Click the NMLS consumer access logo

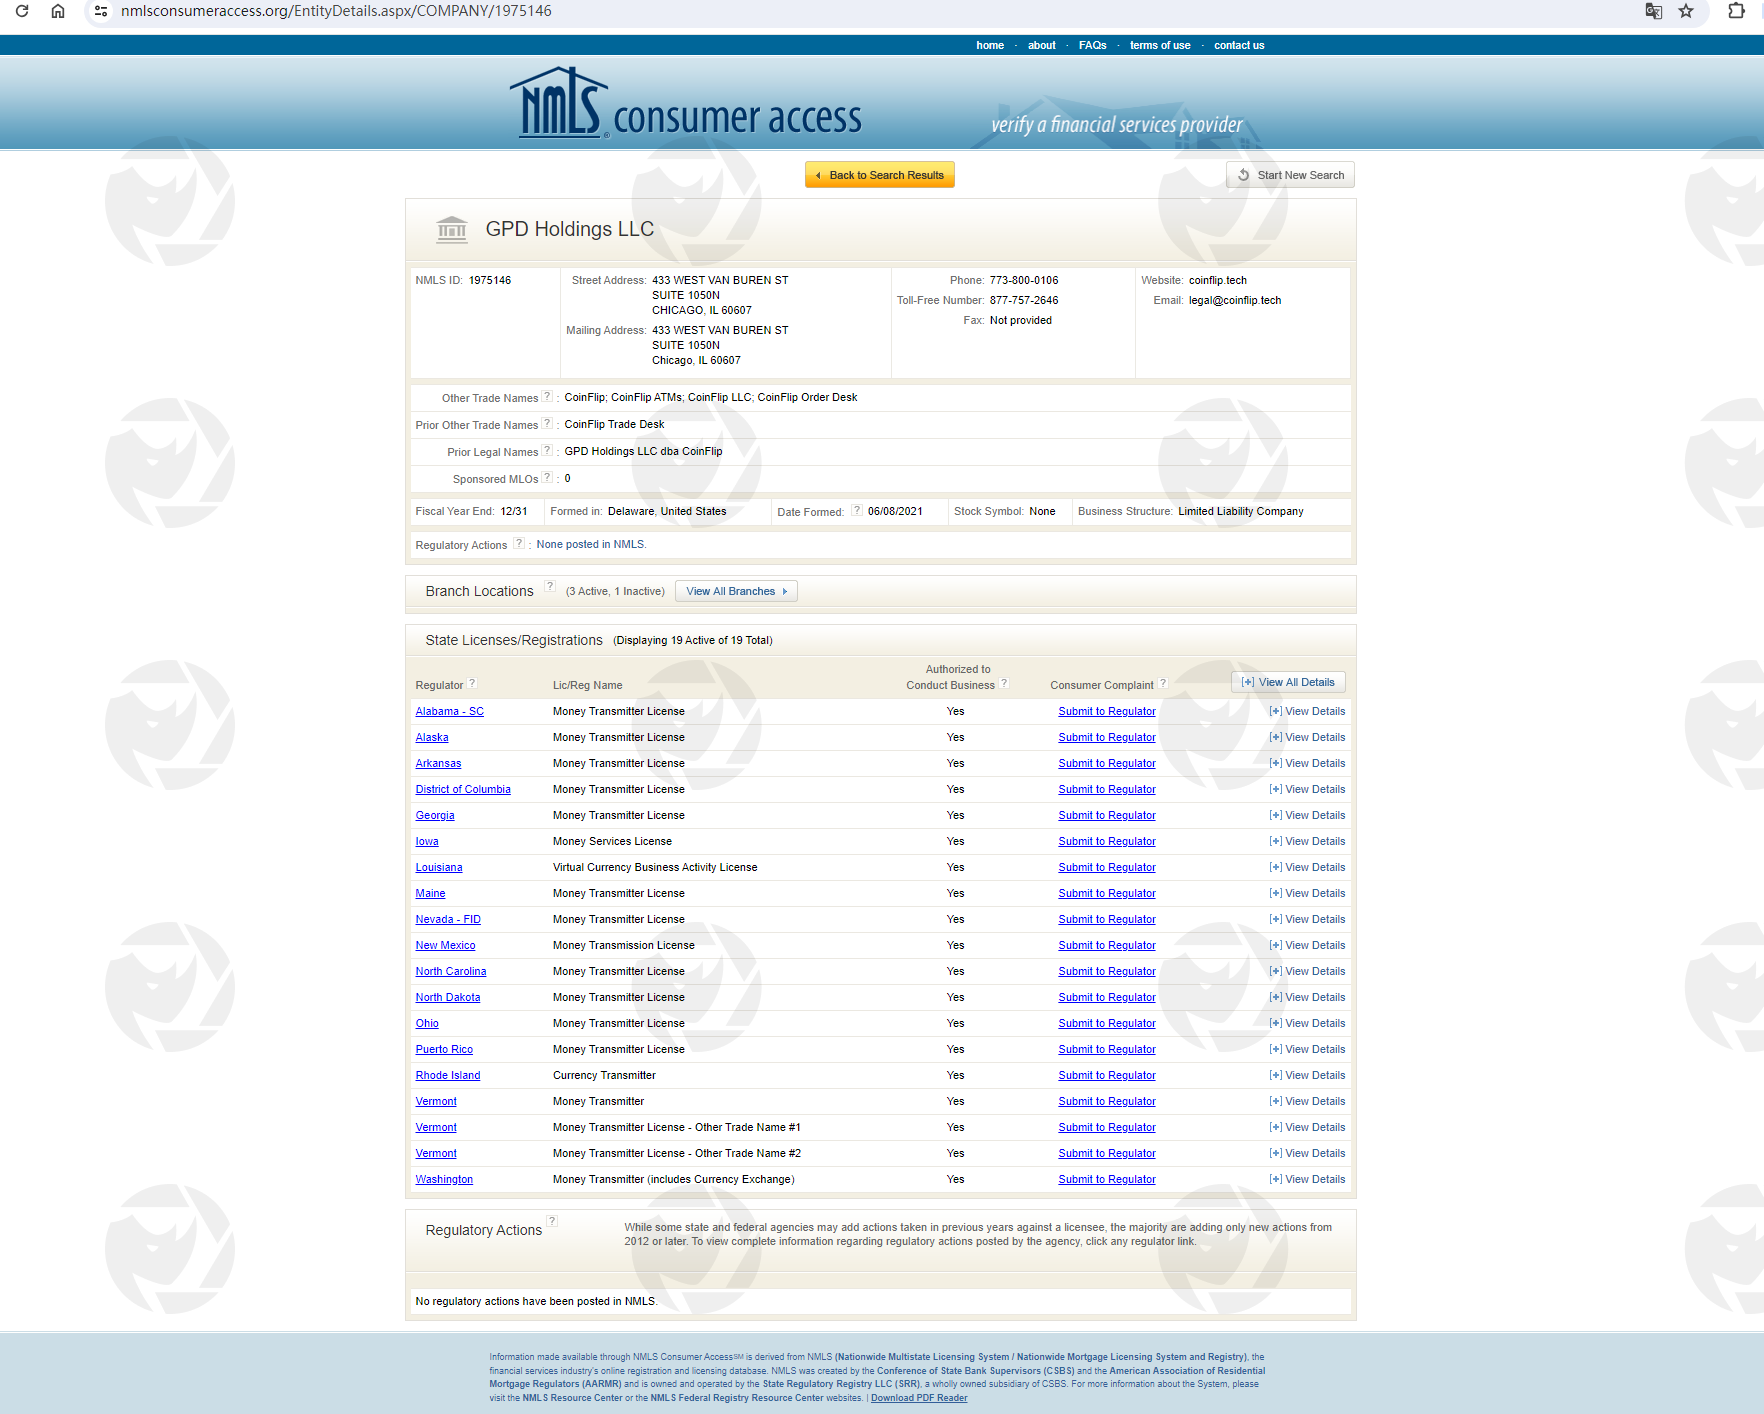686,105
